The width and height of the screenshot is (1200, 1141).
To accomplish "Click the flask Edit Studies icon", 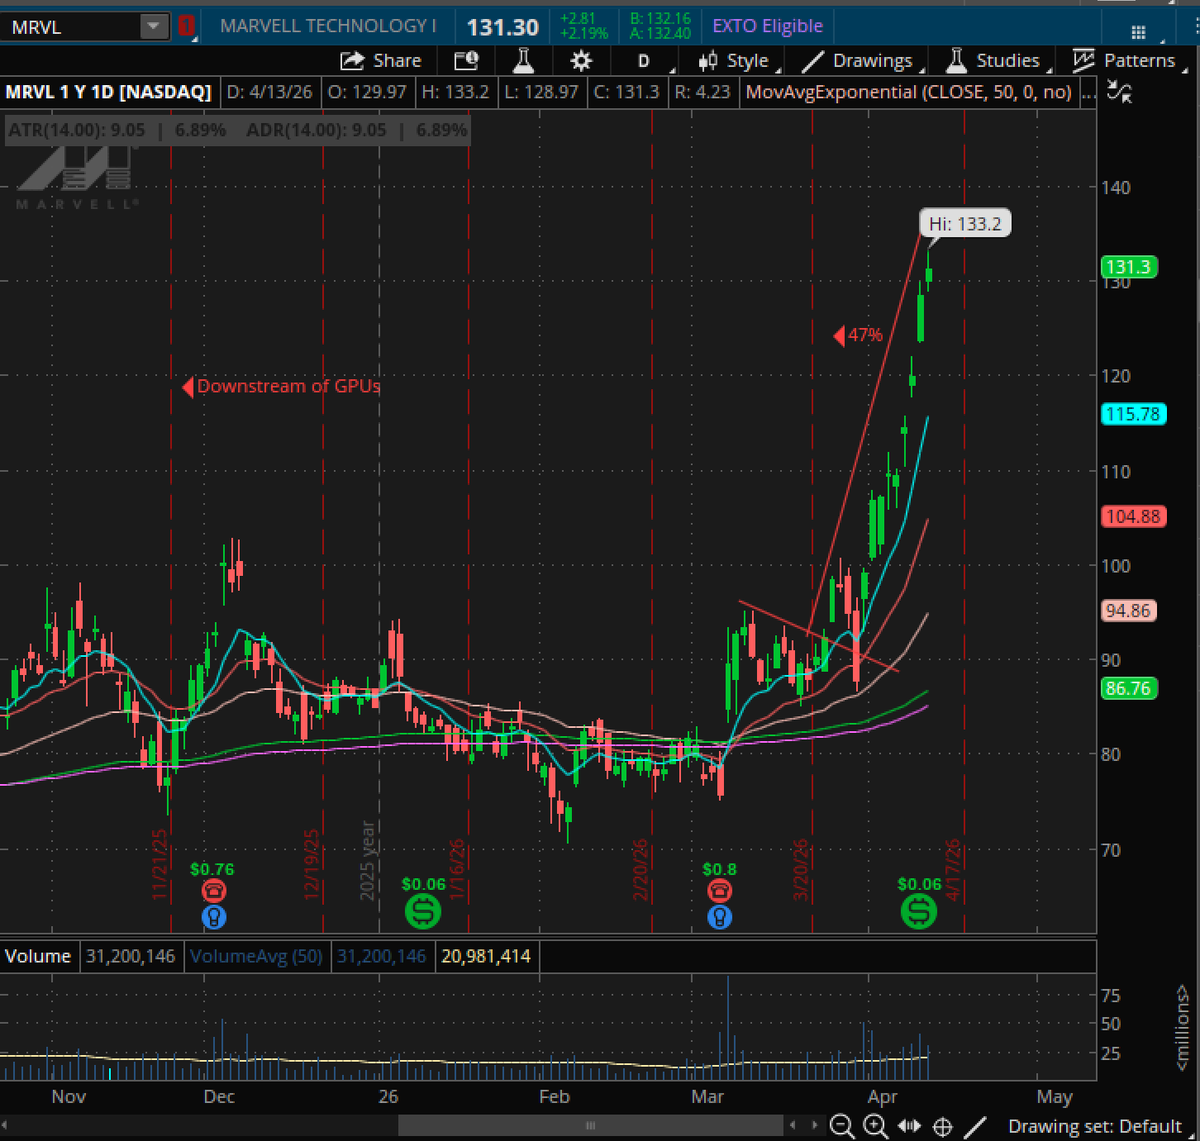I will [523, 61].
